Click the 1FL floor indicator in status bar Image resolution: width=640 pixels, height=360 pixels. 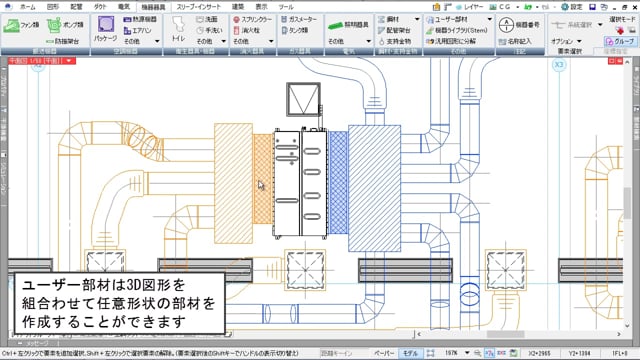[620, 353]
